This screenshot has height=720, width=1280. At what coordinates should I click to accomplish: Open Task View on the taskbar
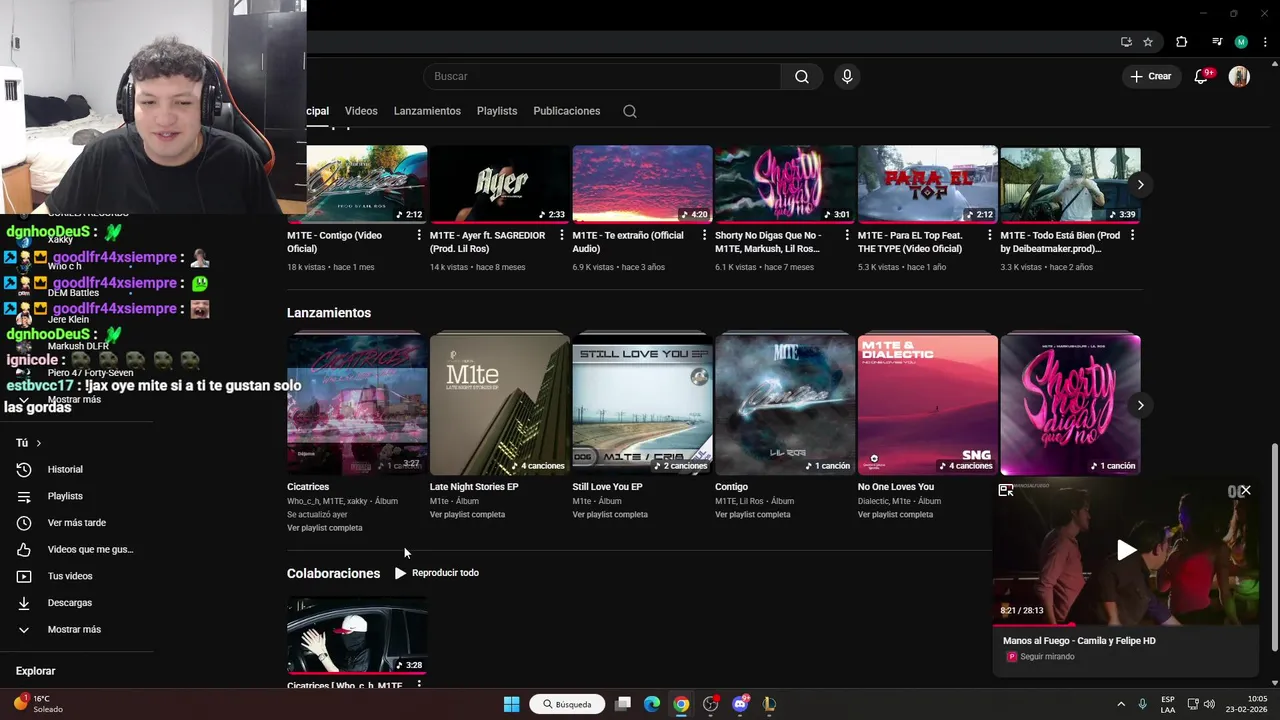623,704
